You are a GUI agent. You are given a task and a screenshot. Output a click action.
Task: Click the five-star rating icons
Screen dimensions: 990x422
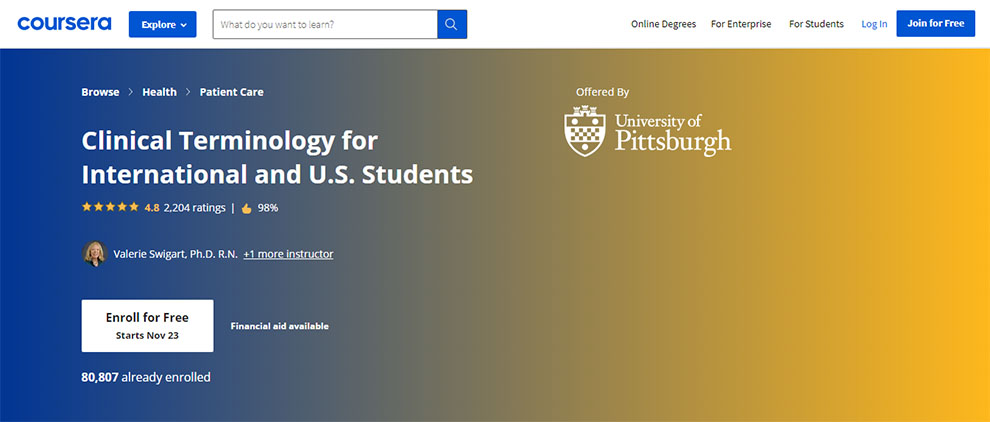[110, 207]
